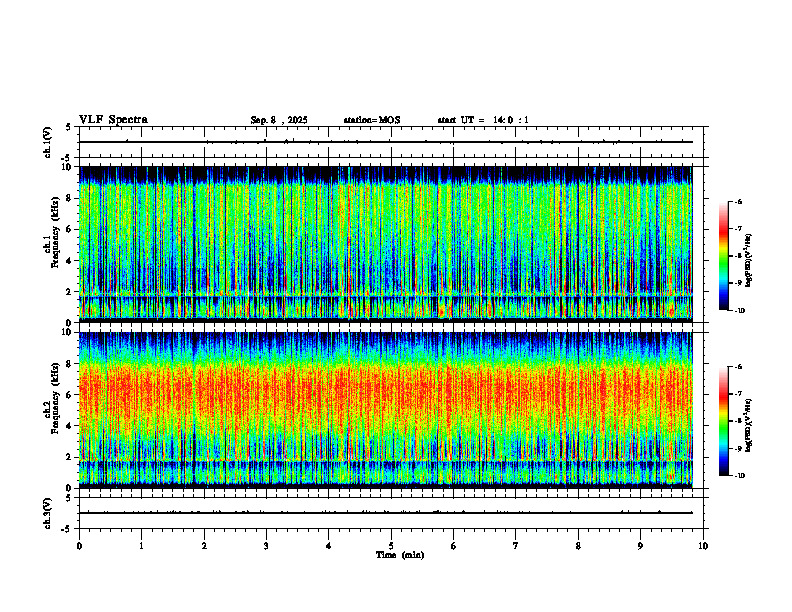This screenshot has height=612, width=792.
Task: Click time axis tick label "5"
Action: coord(391,546)
